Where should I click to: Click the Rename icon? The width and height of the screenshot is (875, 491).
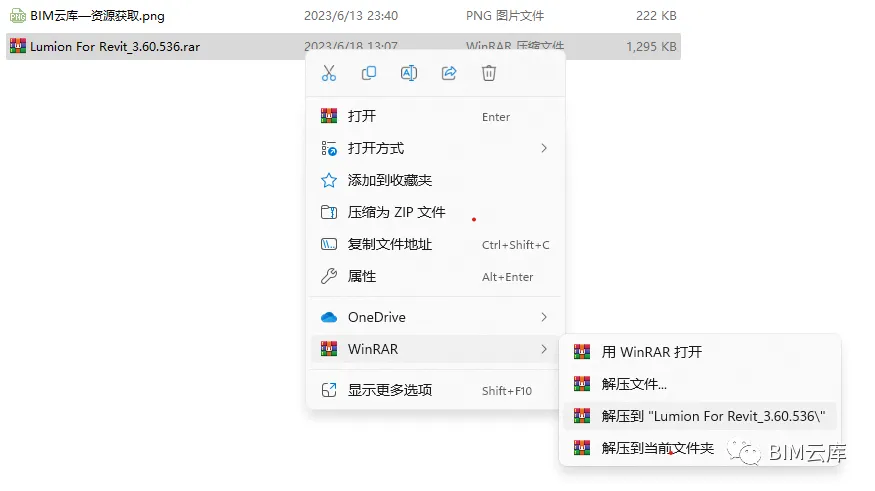(x=409, y=73)
